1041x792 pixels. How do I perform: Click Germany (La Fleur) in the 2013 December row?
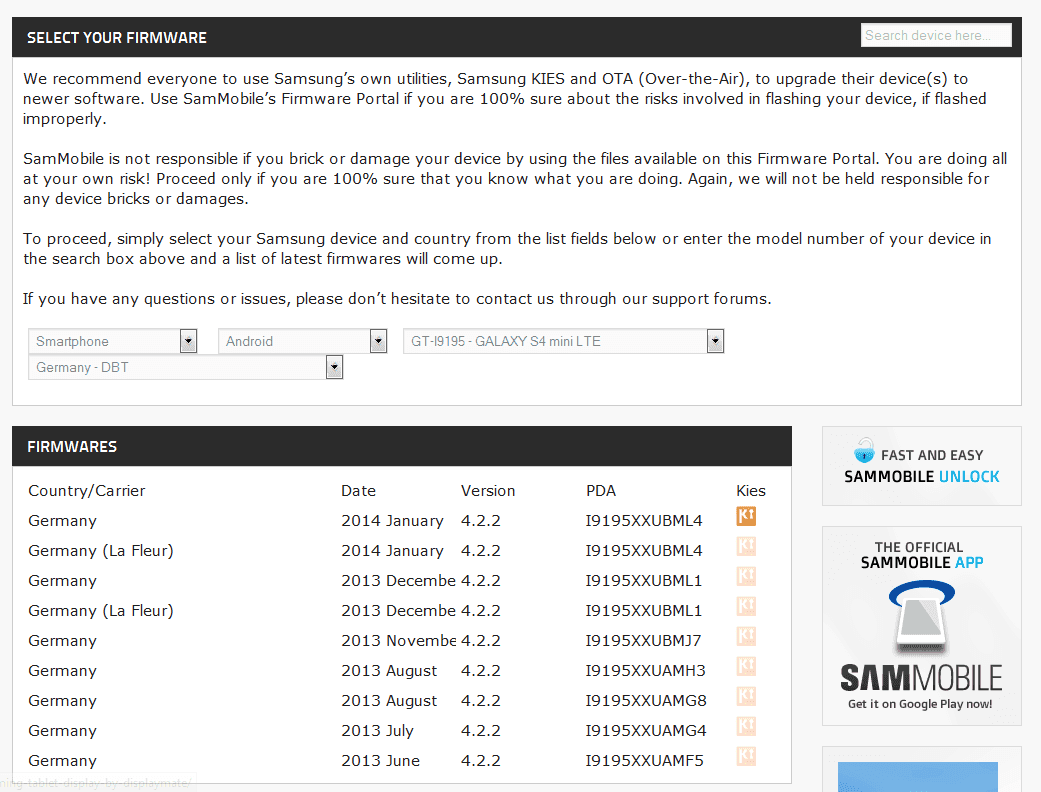click(101, 610)
